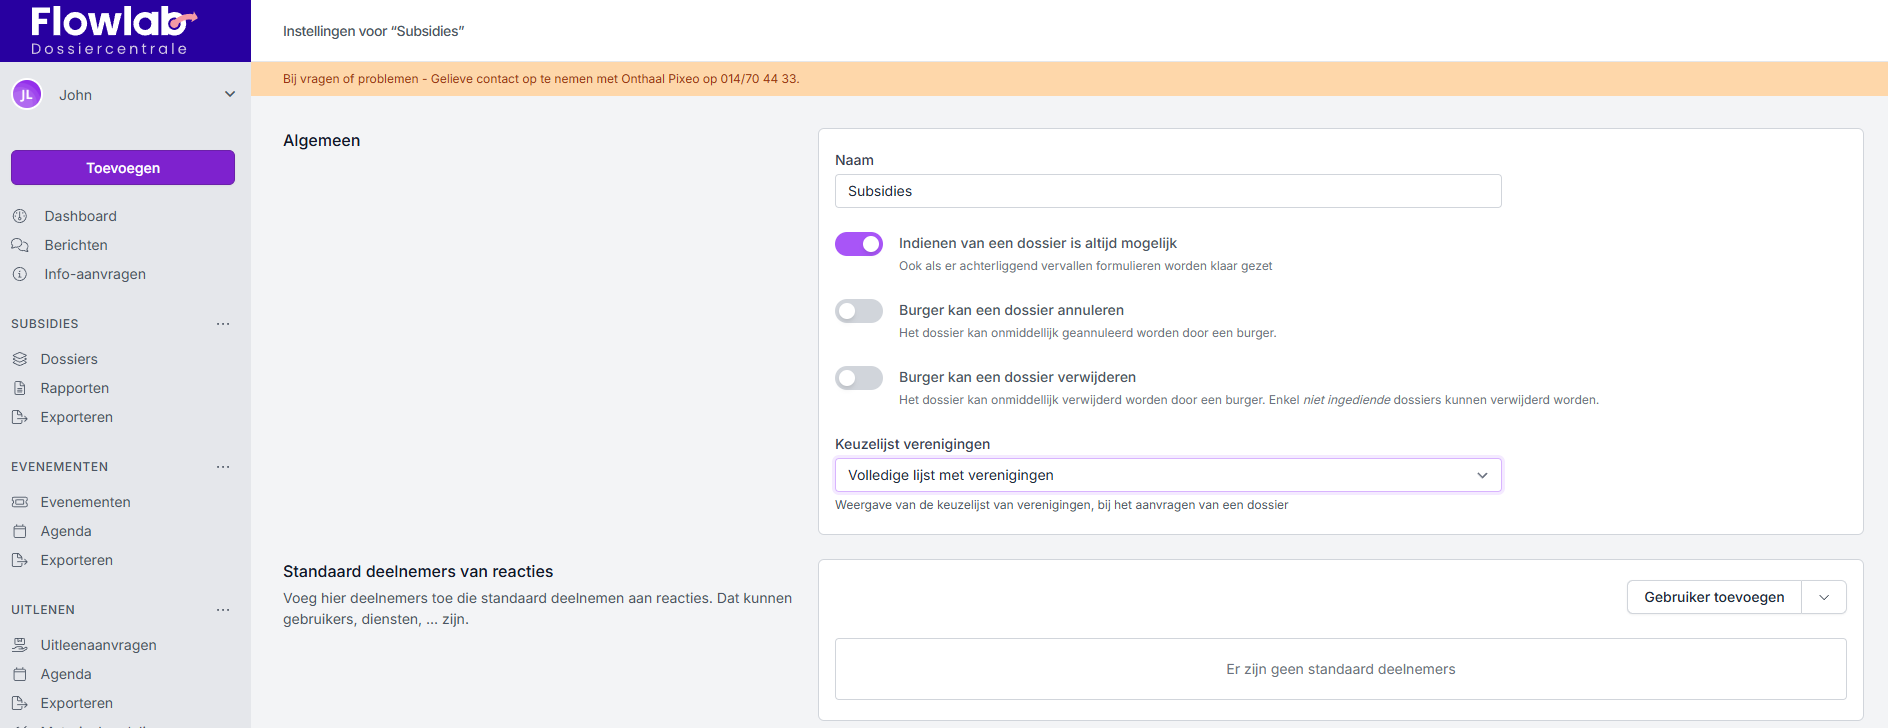
Task: Disable 'Indienen van een dossier is altijd mogelijk'
Action: pyautogui.click(x=859, y=244)
